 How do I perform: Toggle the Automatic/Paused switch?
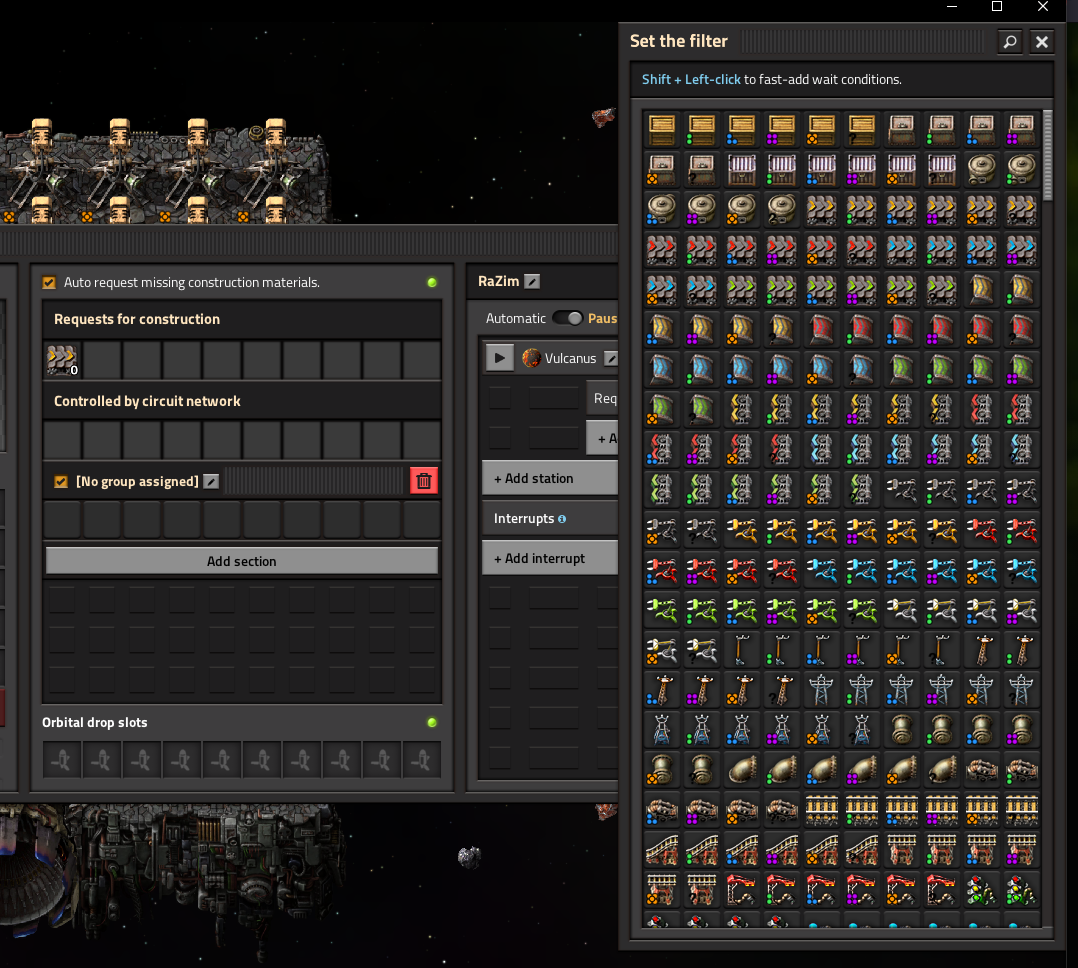[568, 318]
